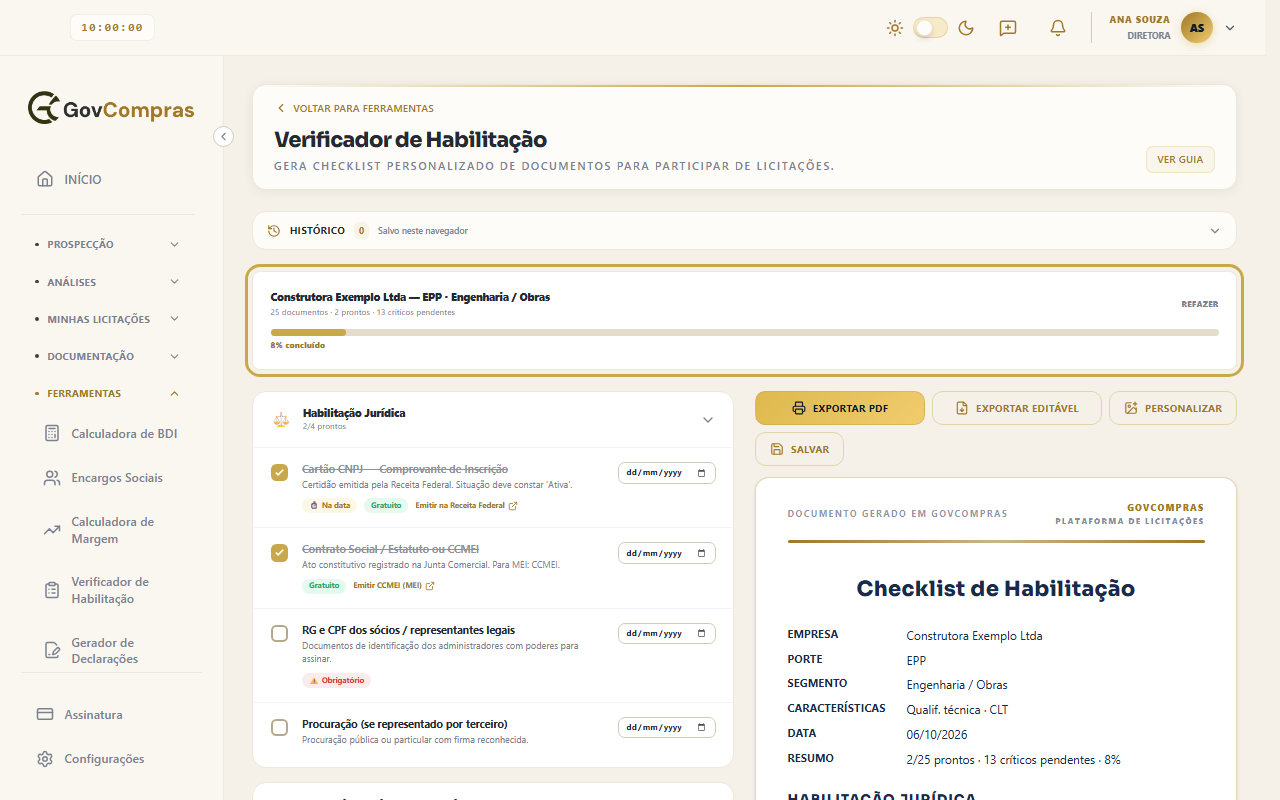Image resolution: width=1280 pixels, height=800 pixels.
Task: Click the date field for Cartão CNPJ
Action: [x=667, y=473]
